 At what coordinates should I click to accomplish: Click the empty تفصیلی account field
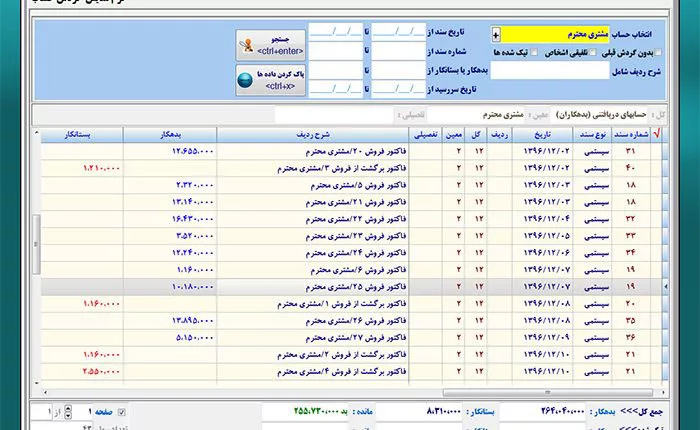pos(334,115)
